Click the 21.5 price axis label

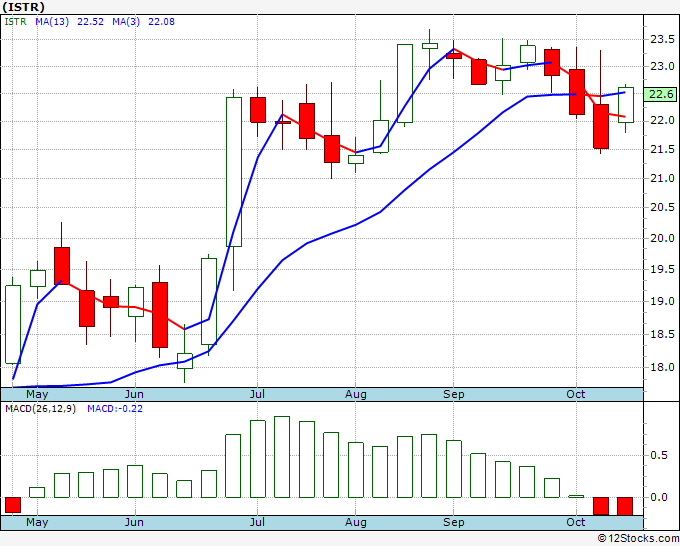click(x=662, y=149)
